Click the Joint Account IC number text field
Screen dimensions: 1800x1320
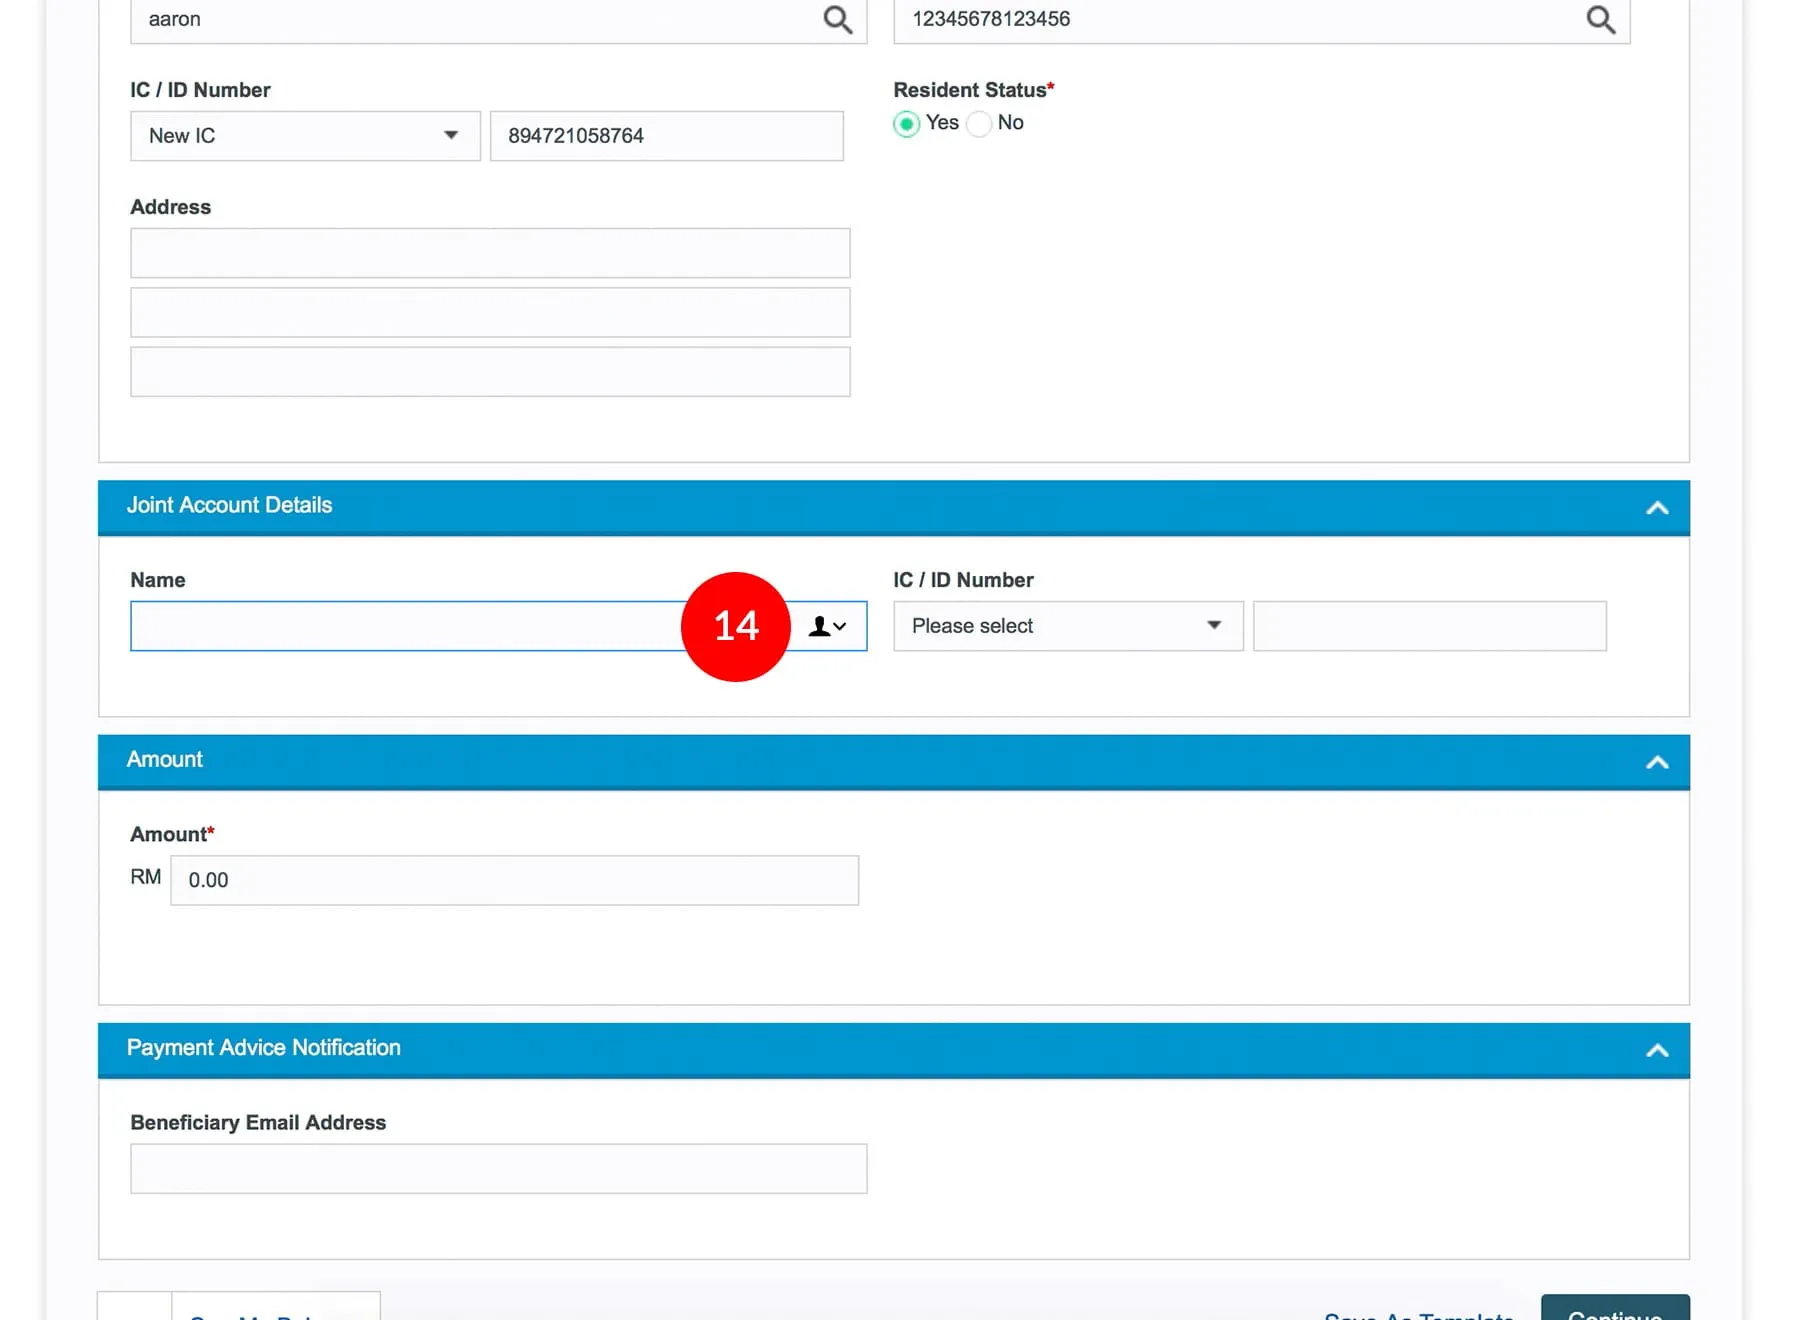1429,626
